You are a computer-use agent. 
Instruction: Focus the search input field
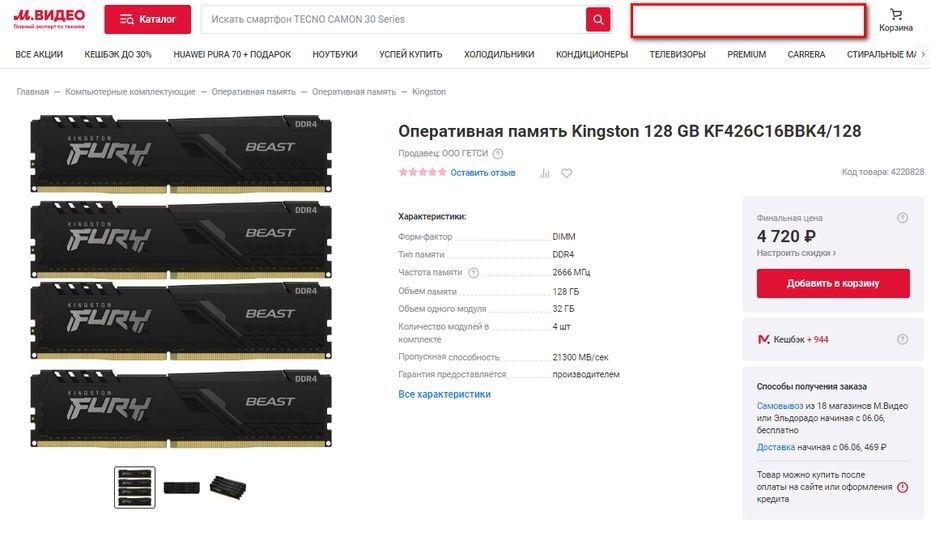tap(393, 20)
